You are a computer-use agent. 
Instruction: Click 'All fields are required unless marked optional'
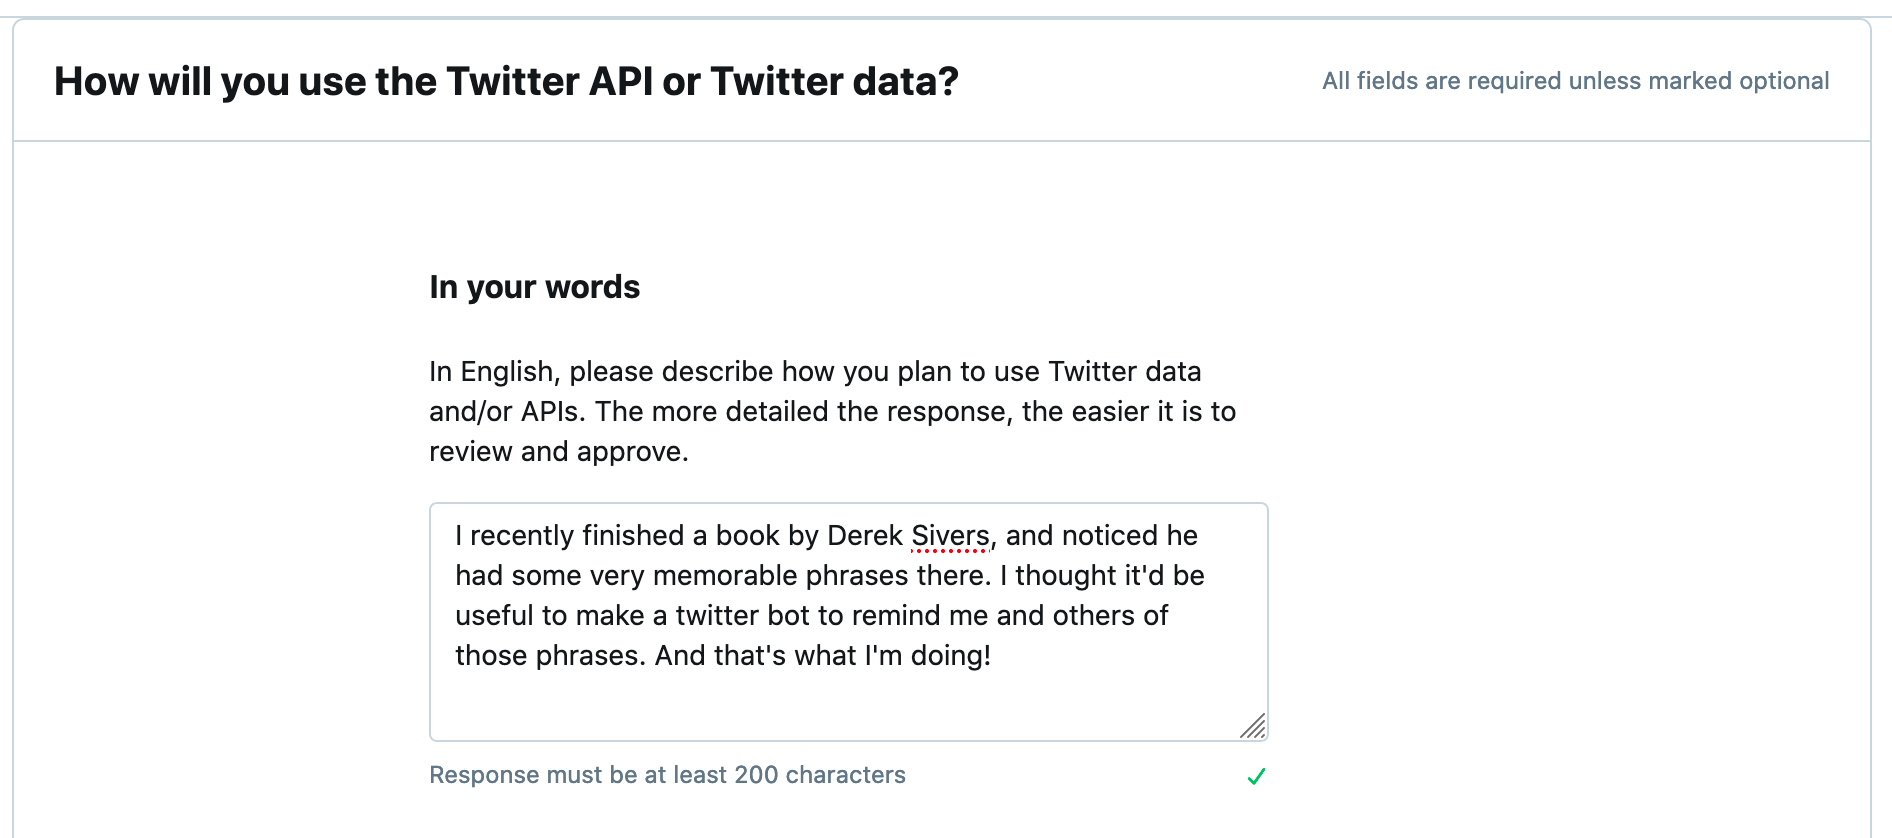pos(1575,81)
